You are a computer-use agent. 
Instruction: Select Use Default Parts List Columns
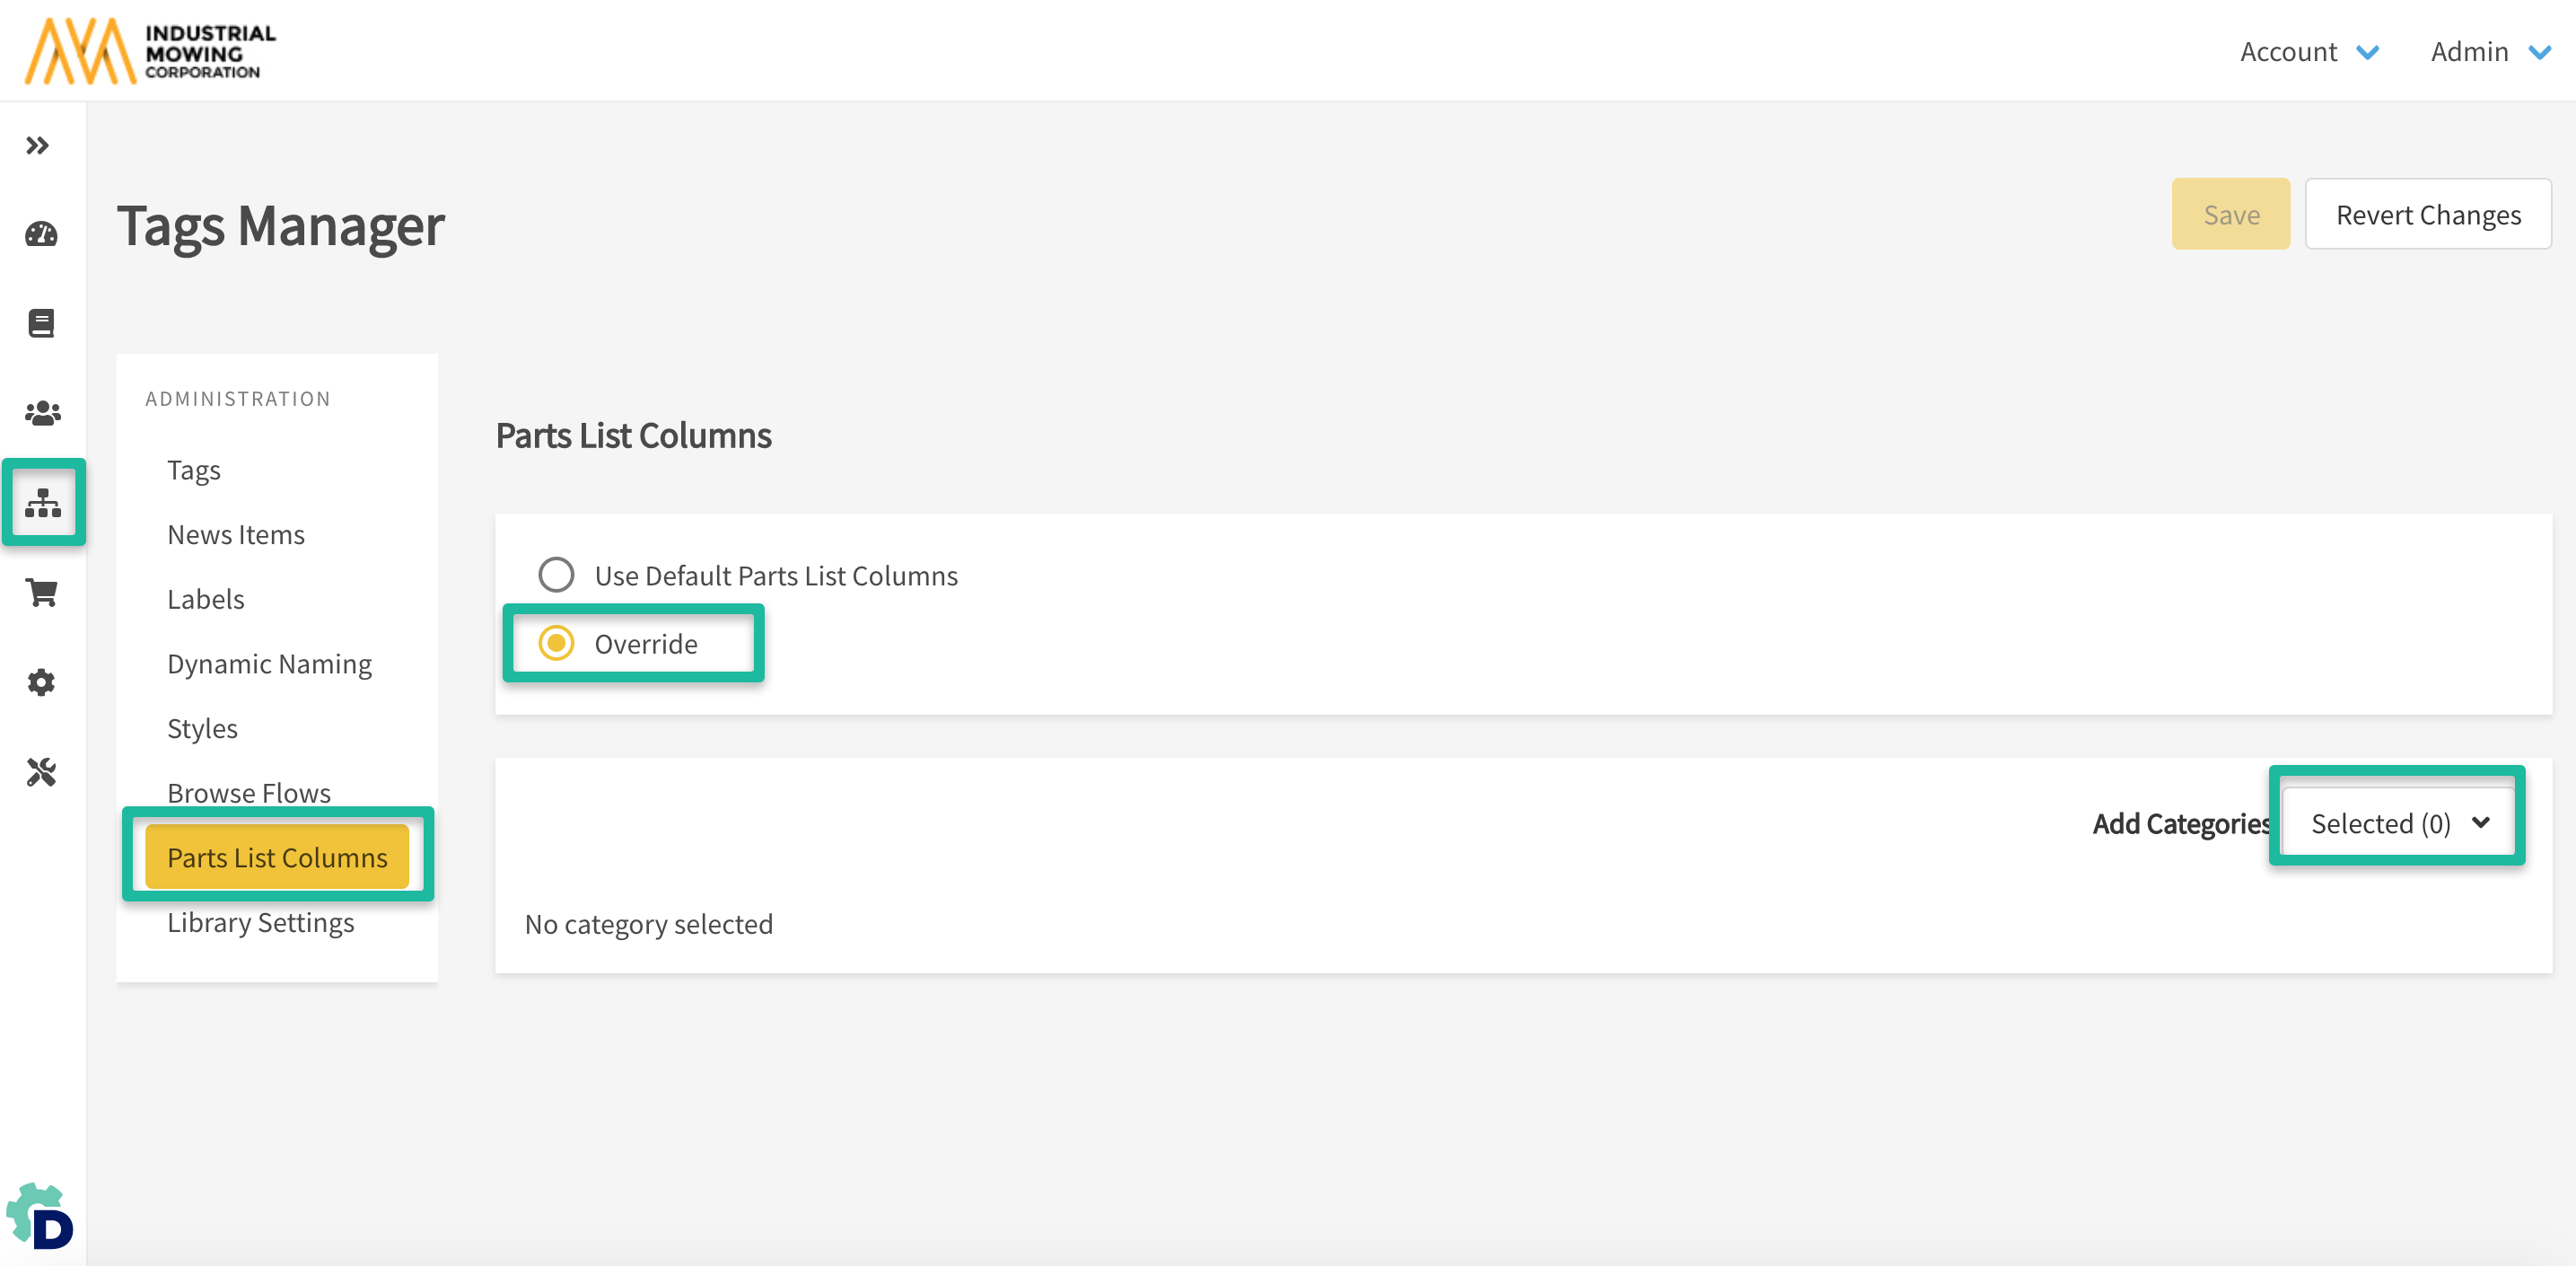coord(556,575)
